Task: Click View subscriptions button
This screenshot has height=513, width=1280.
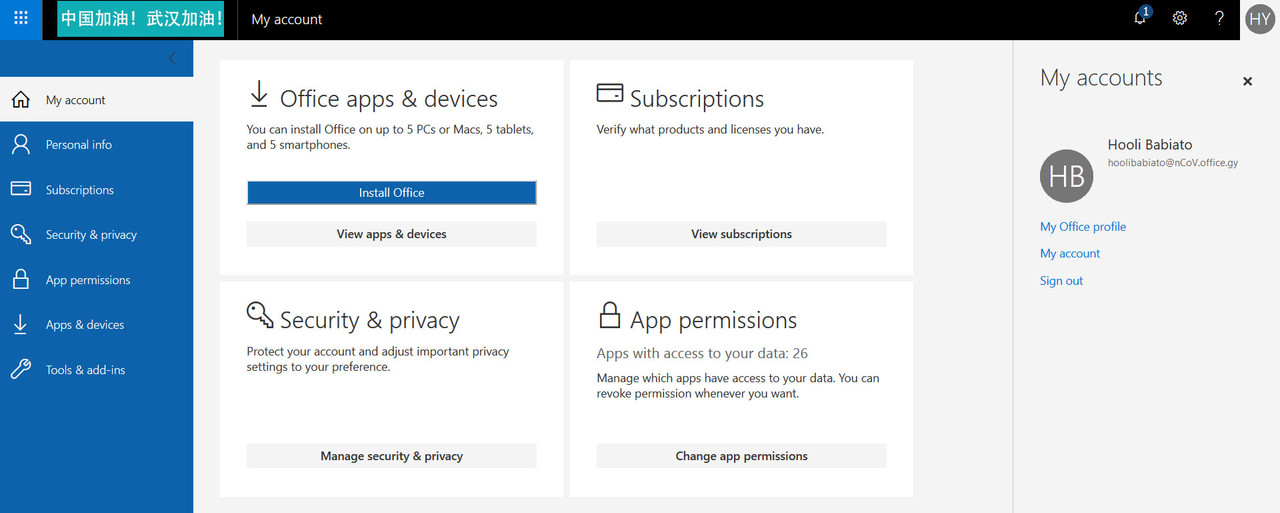Action: [742, 234]
